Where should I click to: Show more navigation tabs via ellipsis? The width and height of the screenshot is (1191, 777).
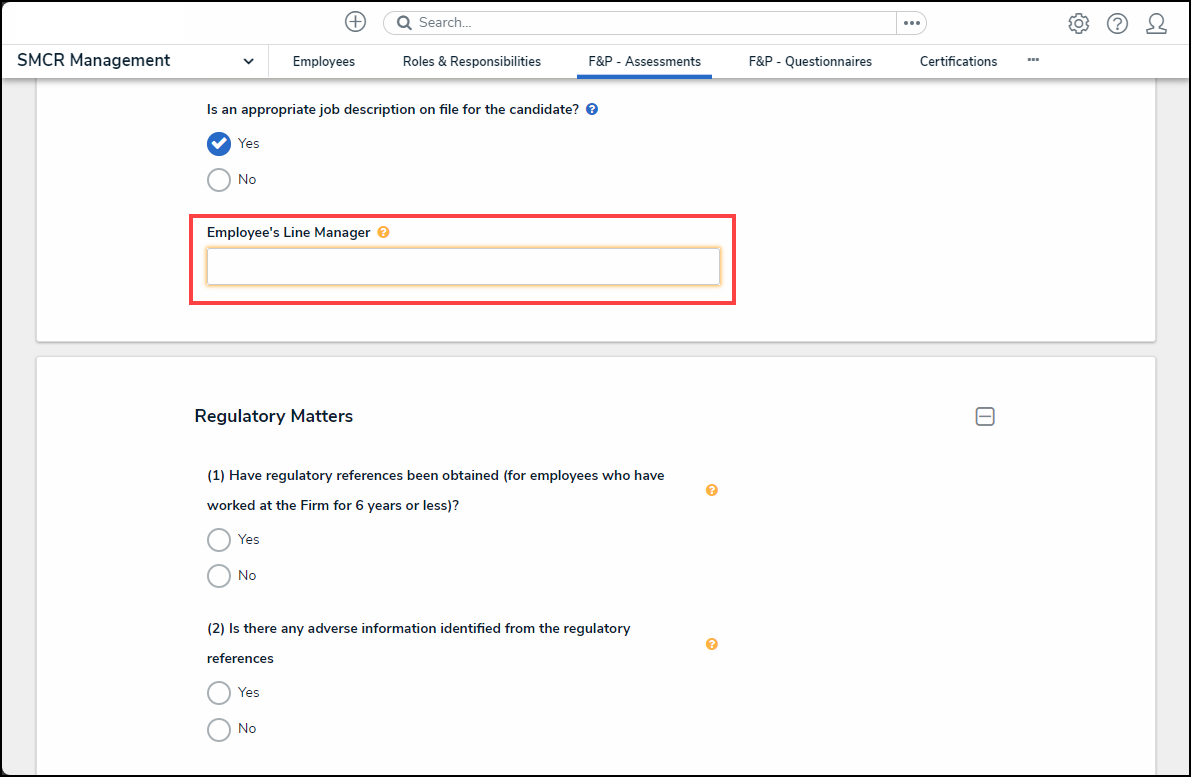pos(1033,61)
